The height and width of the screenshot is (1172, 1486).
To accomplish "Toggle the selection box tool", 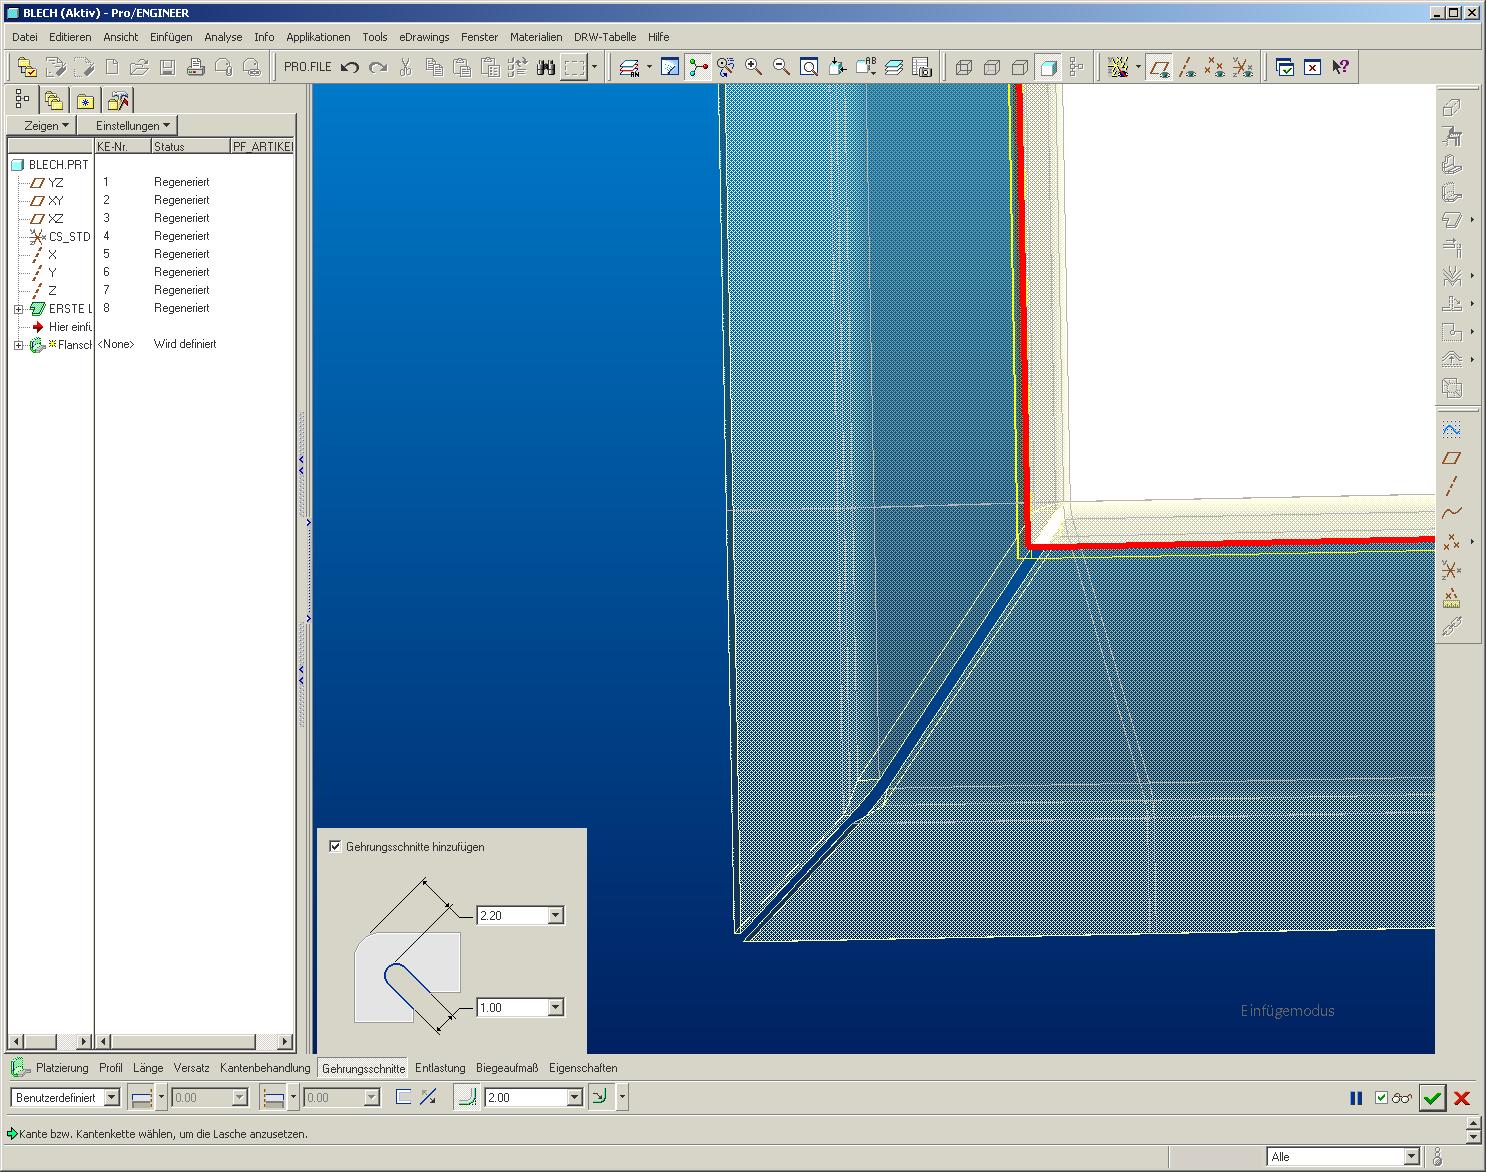I will [574, 67].
